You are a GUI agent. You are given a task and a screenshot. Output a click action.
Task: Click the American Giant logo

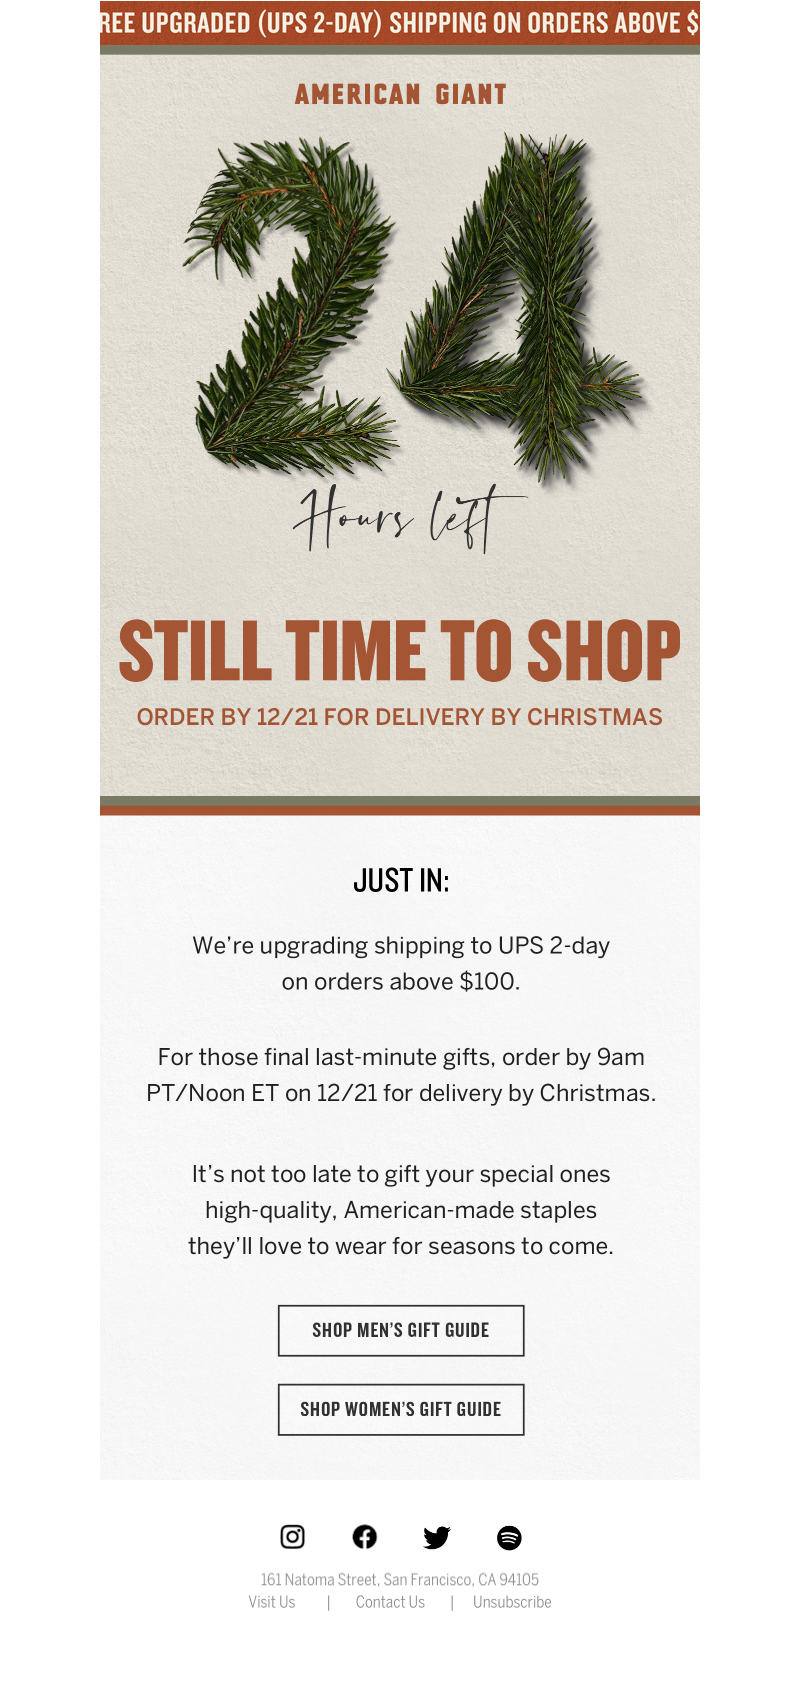401,94
